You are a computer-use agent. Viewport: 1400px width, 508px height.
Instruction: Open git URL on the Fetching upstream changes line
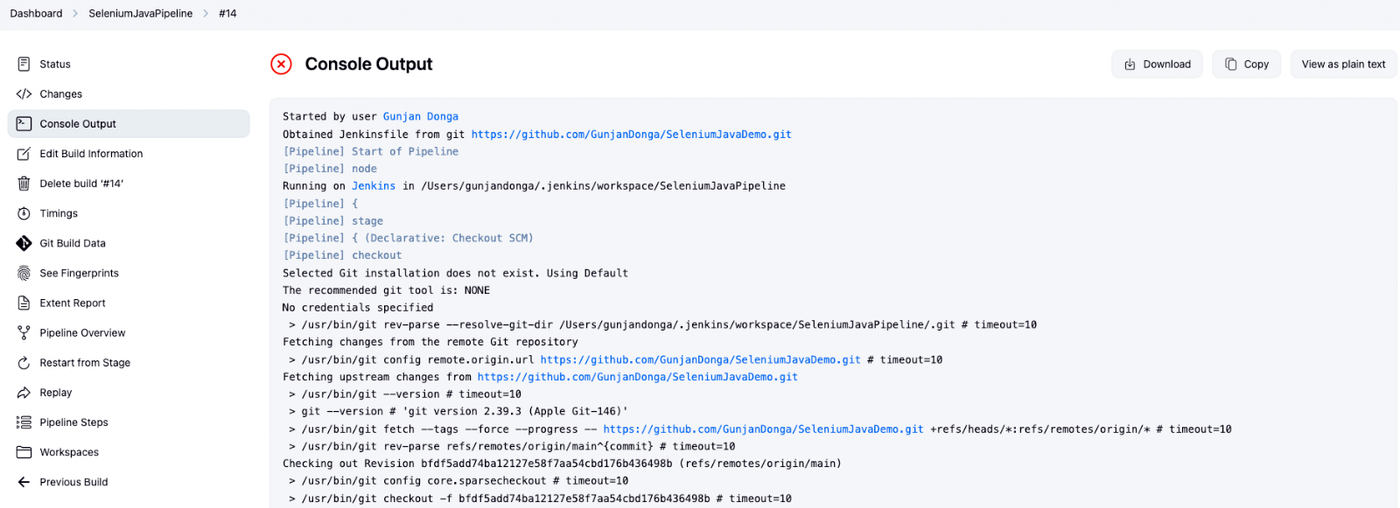click(x=637, y=377)
